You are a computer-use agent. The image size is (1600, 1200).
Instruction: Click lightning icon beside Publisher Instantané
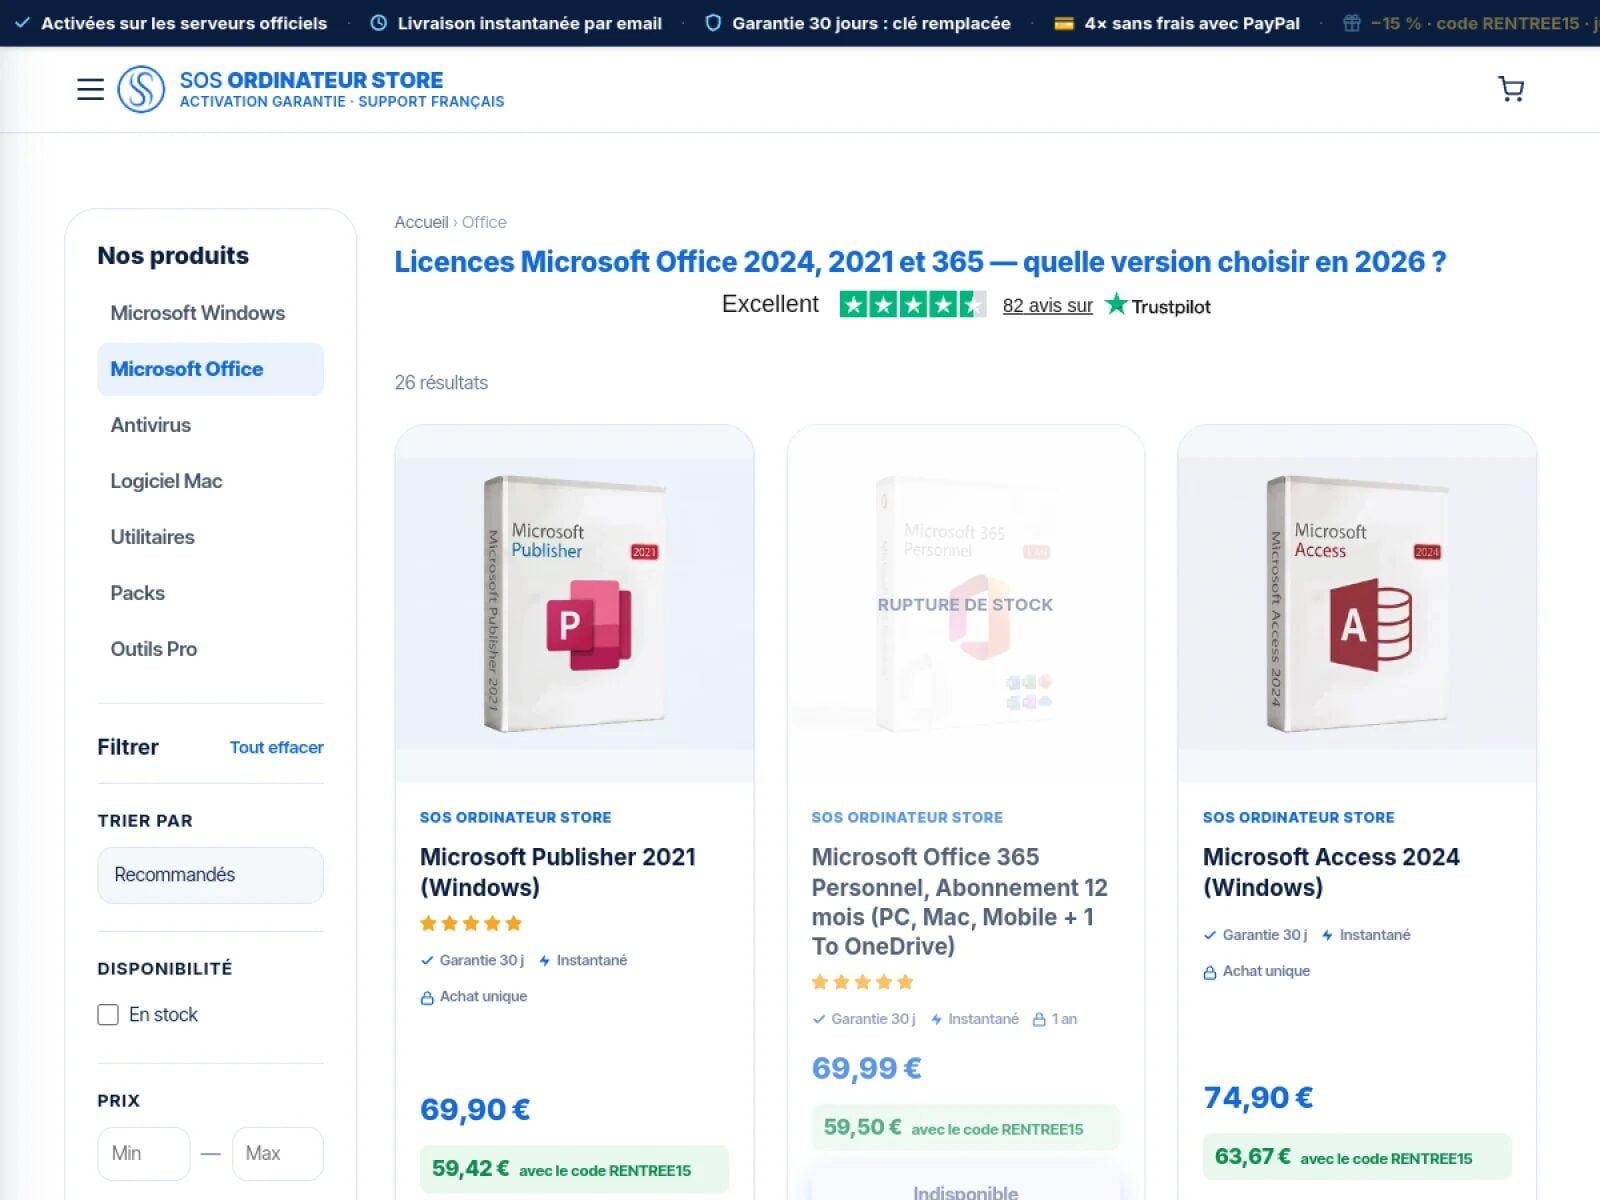coord(544,961)
